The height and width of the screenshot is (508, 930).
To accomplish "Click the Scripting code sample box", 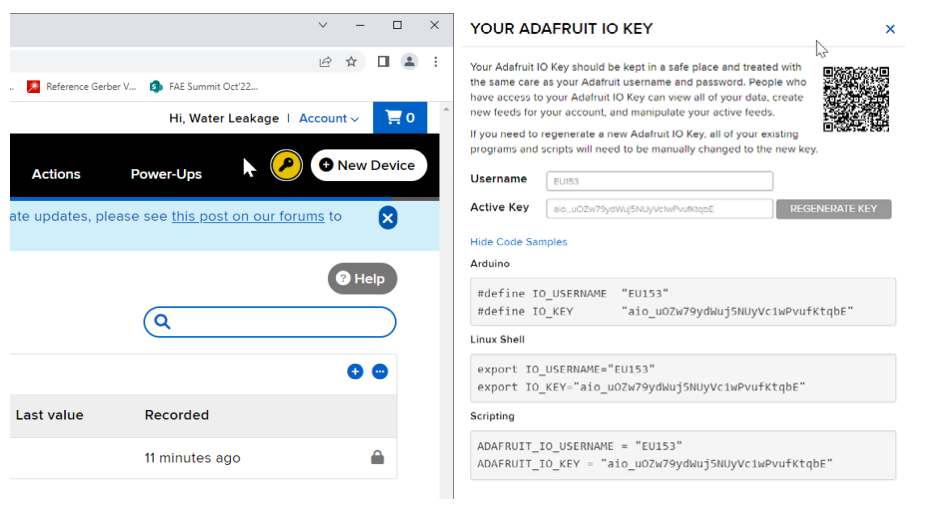I will tap(683, 455).
